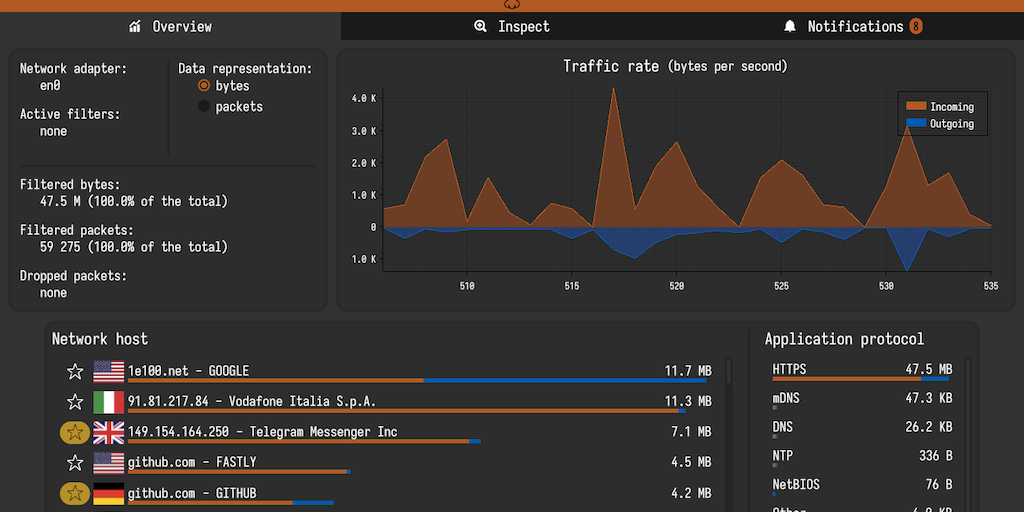Screen dimensions: 1024x512
Task: Select the HTTPS application protocol entry
Action: pyautogui.click(x=861, y=371)
